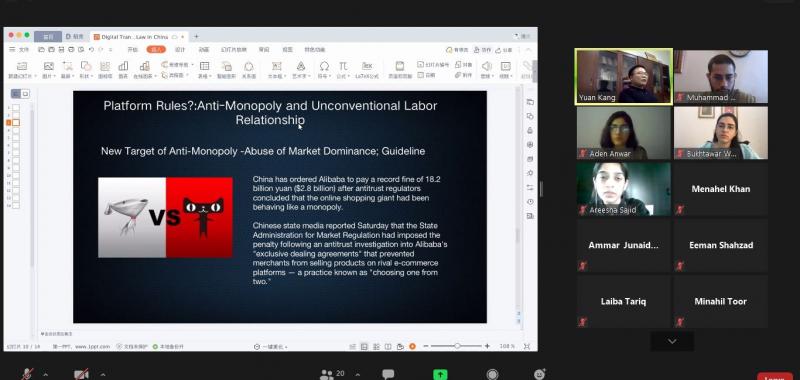Switch to the Design ribbon tab
This screenshot has height=380, width=800.
(x=180, y=49)
